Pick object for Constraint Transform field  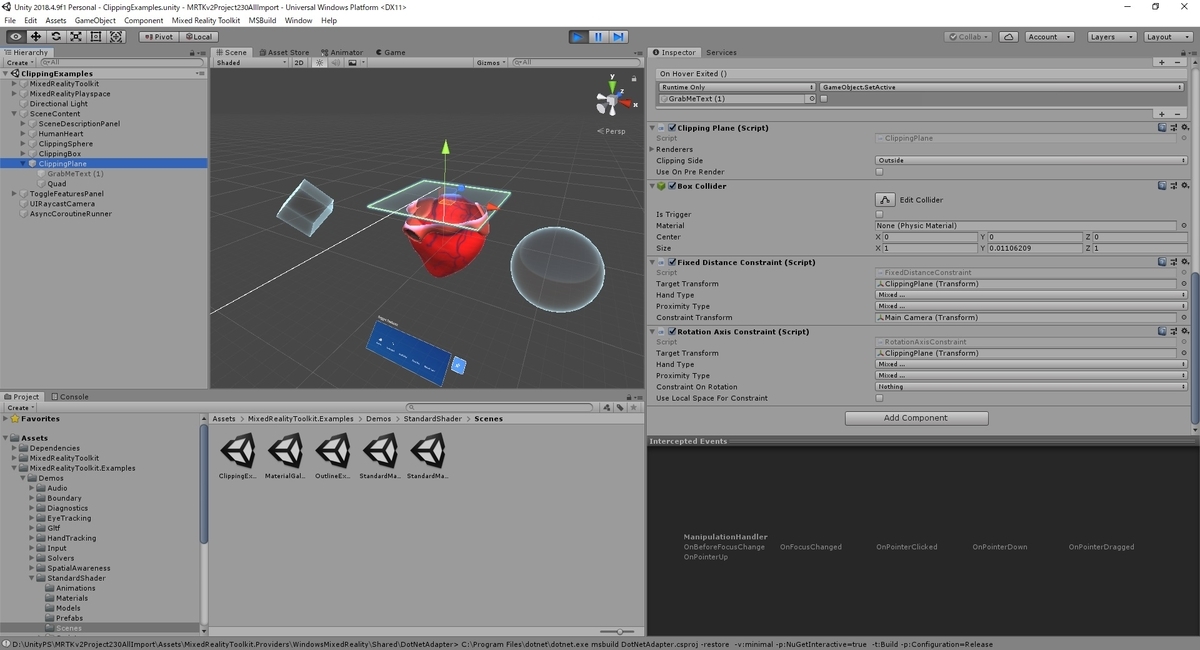click(x=1183, y=318)
